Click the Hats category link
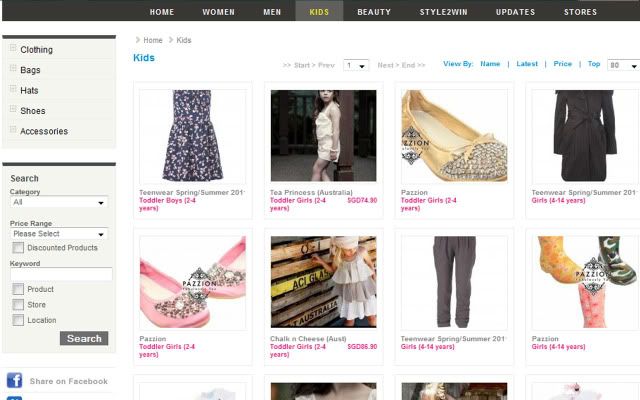This screenshot has height=400, width=640. click(x=29, y=91)
